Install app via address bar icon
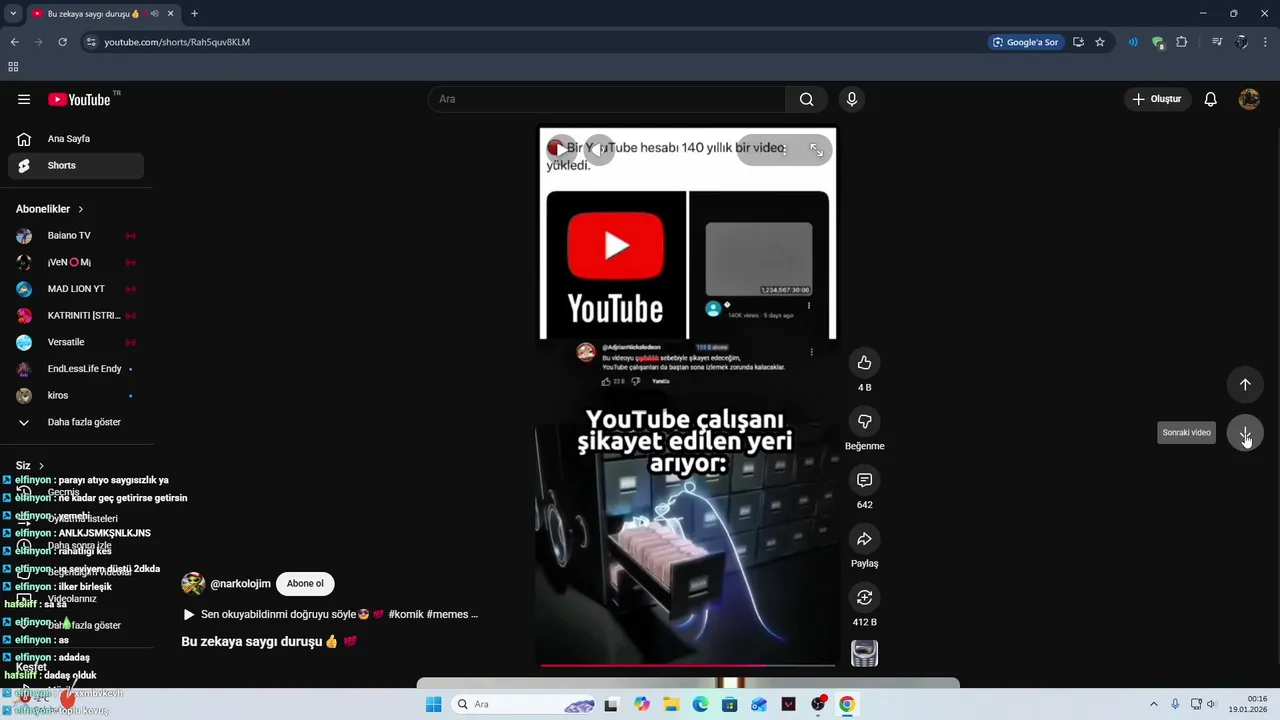This screenshot has width=1280, height=720. (1078, 42)
